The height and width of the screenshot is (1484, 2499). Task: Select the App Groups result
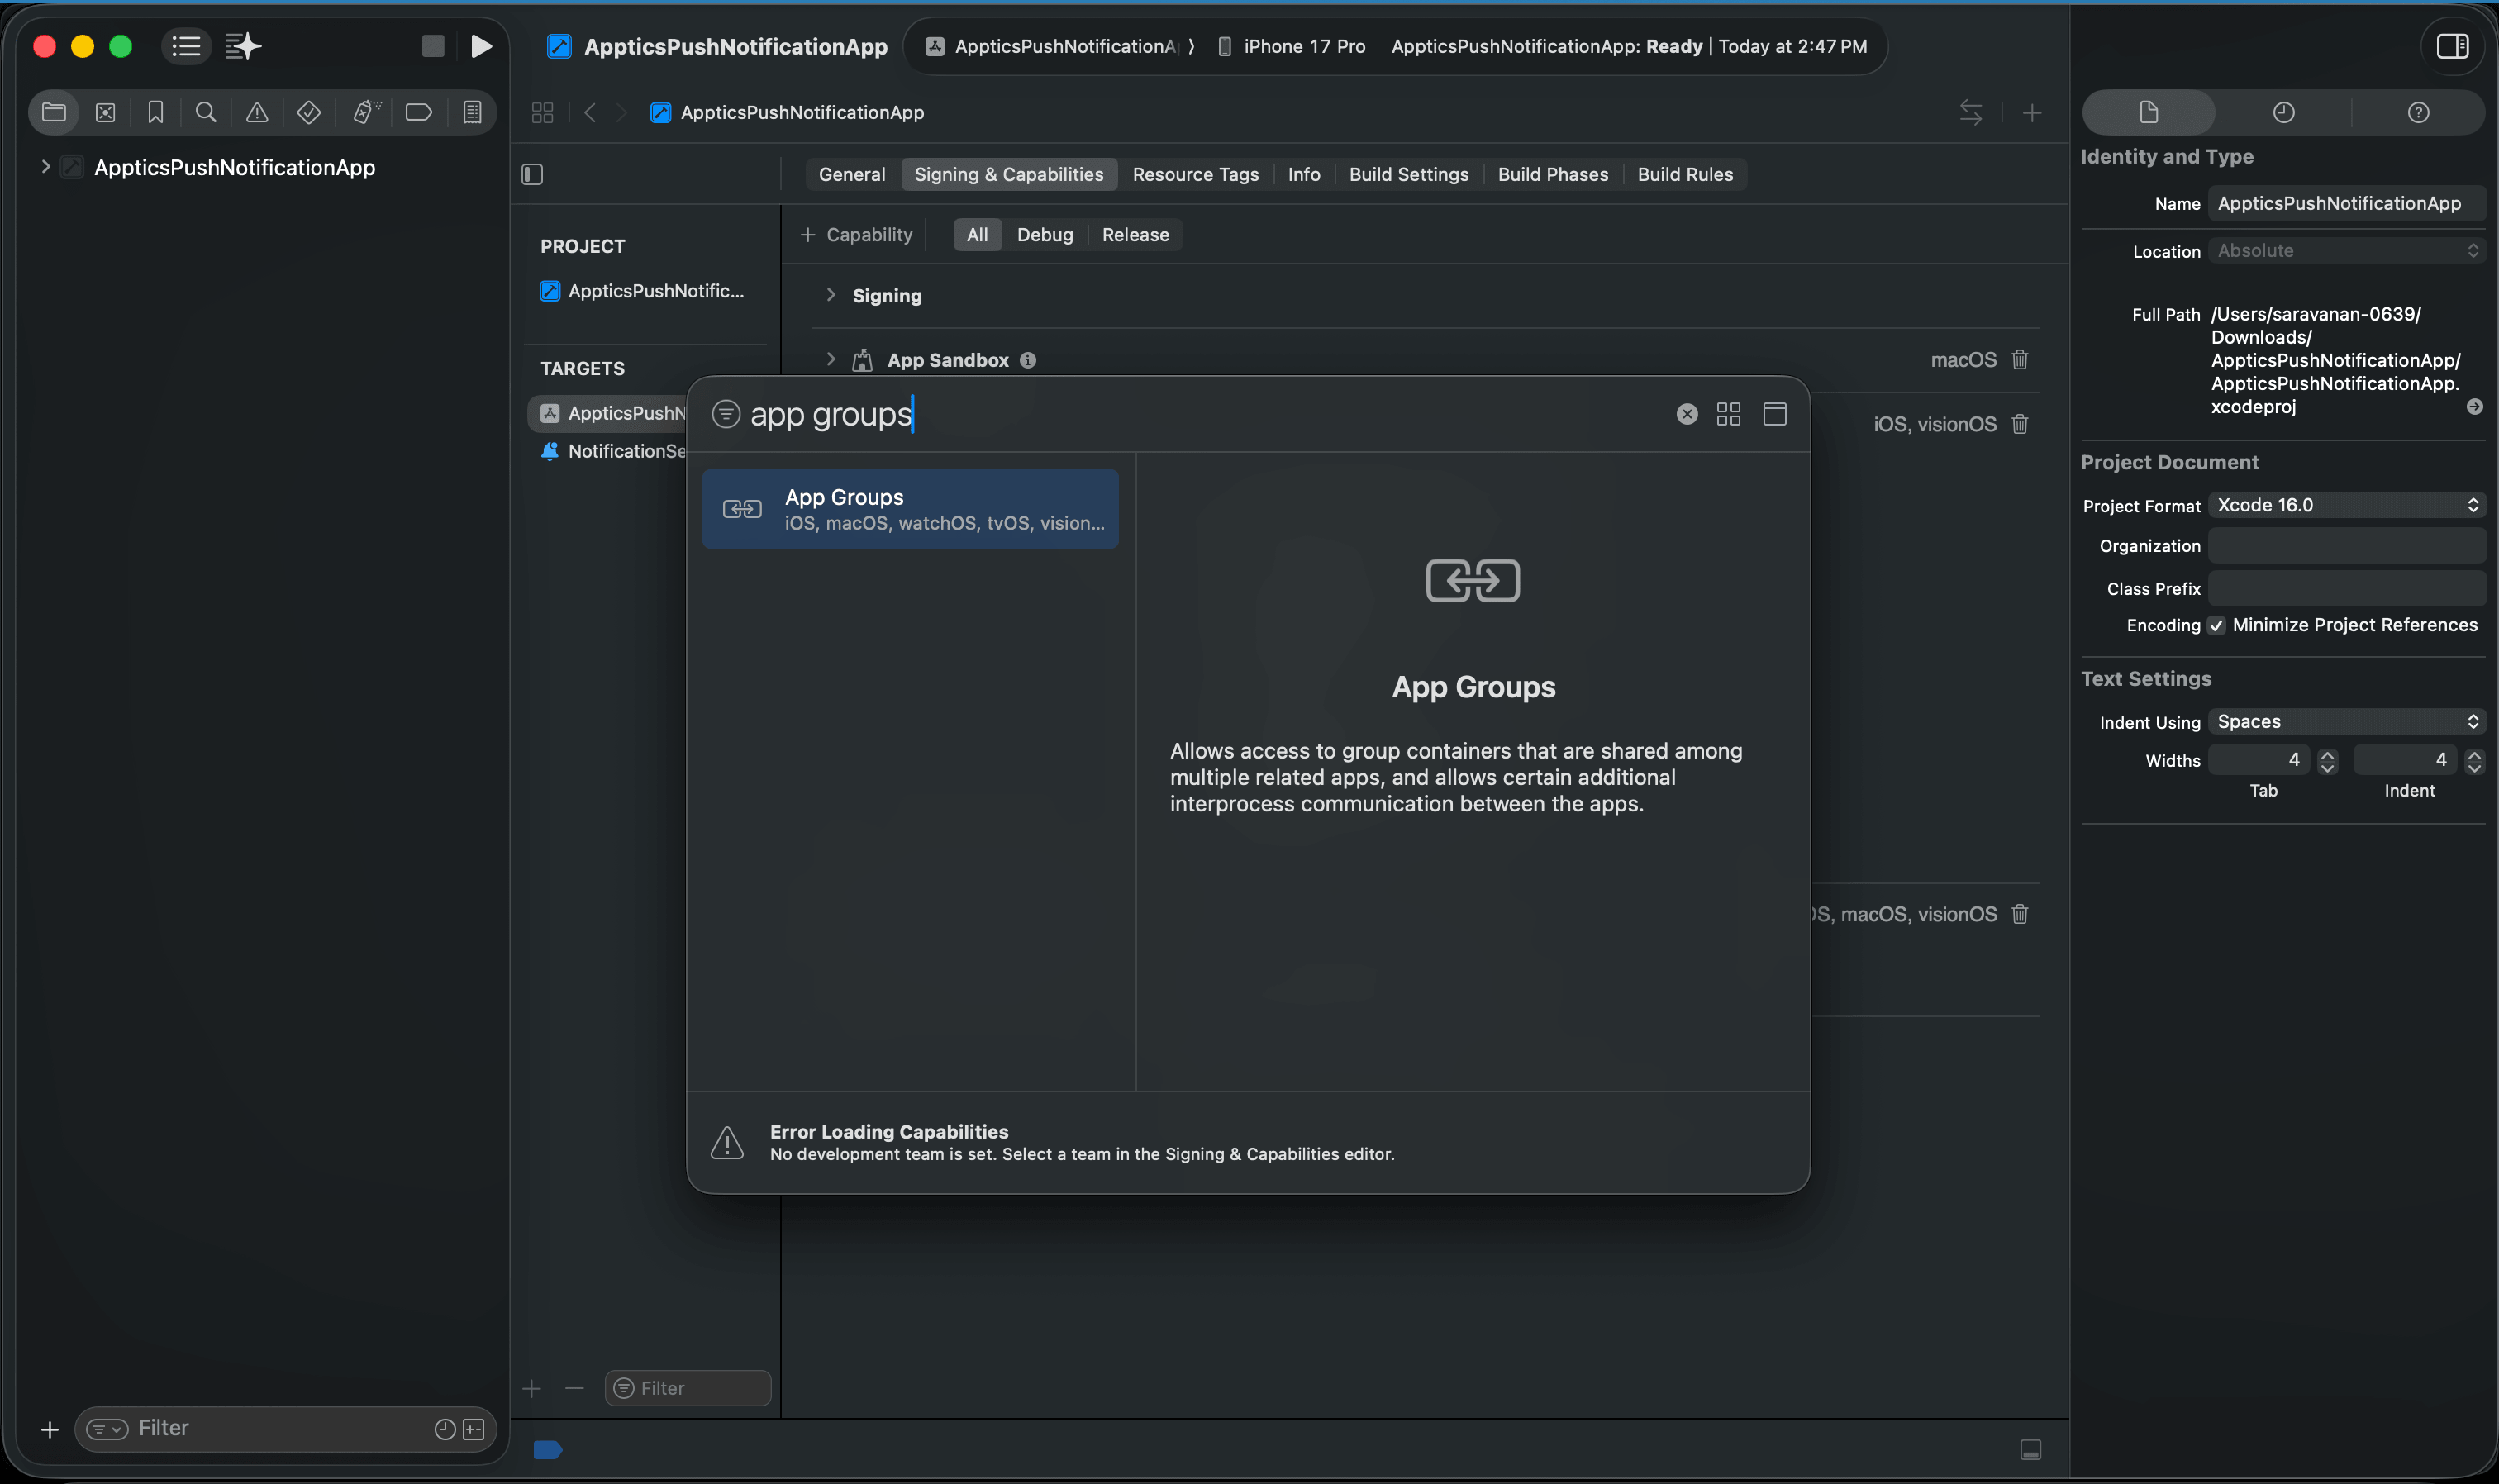point(910,509)
